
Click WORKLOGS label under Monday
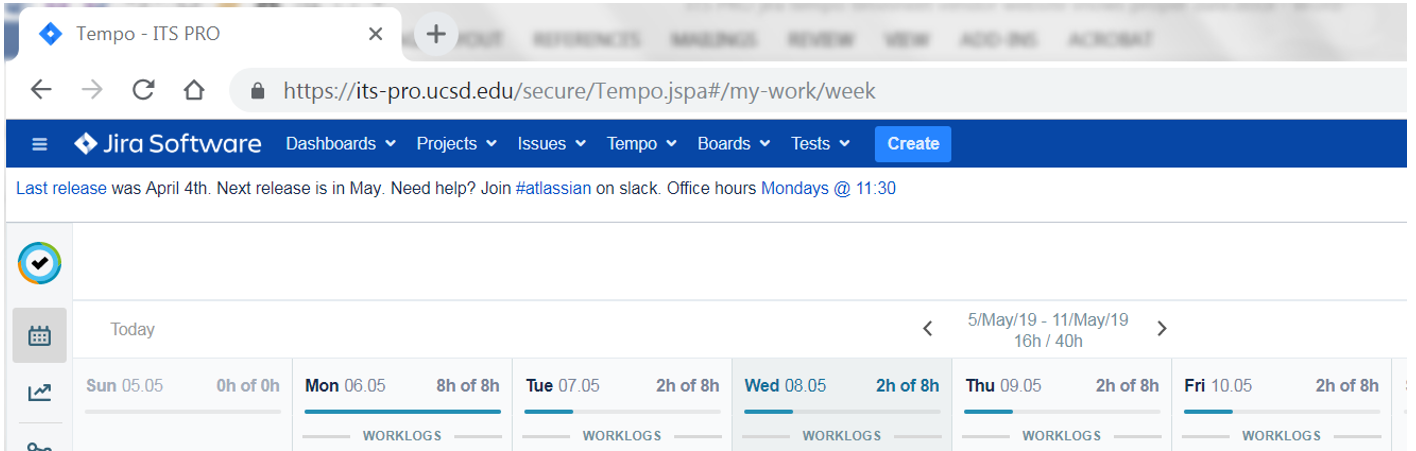tap(402, 436)
